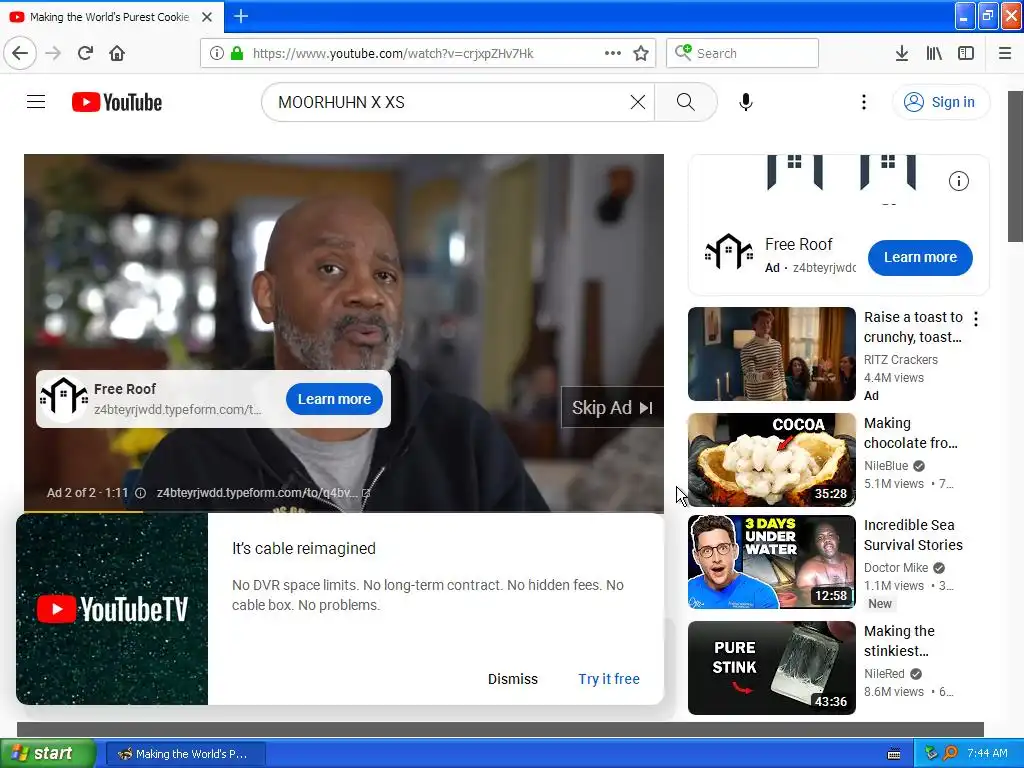Open options menu for the RITZ Crackers ad

point(976,319)
